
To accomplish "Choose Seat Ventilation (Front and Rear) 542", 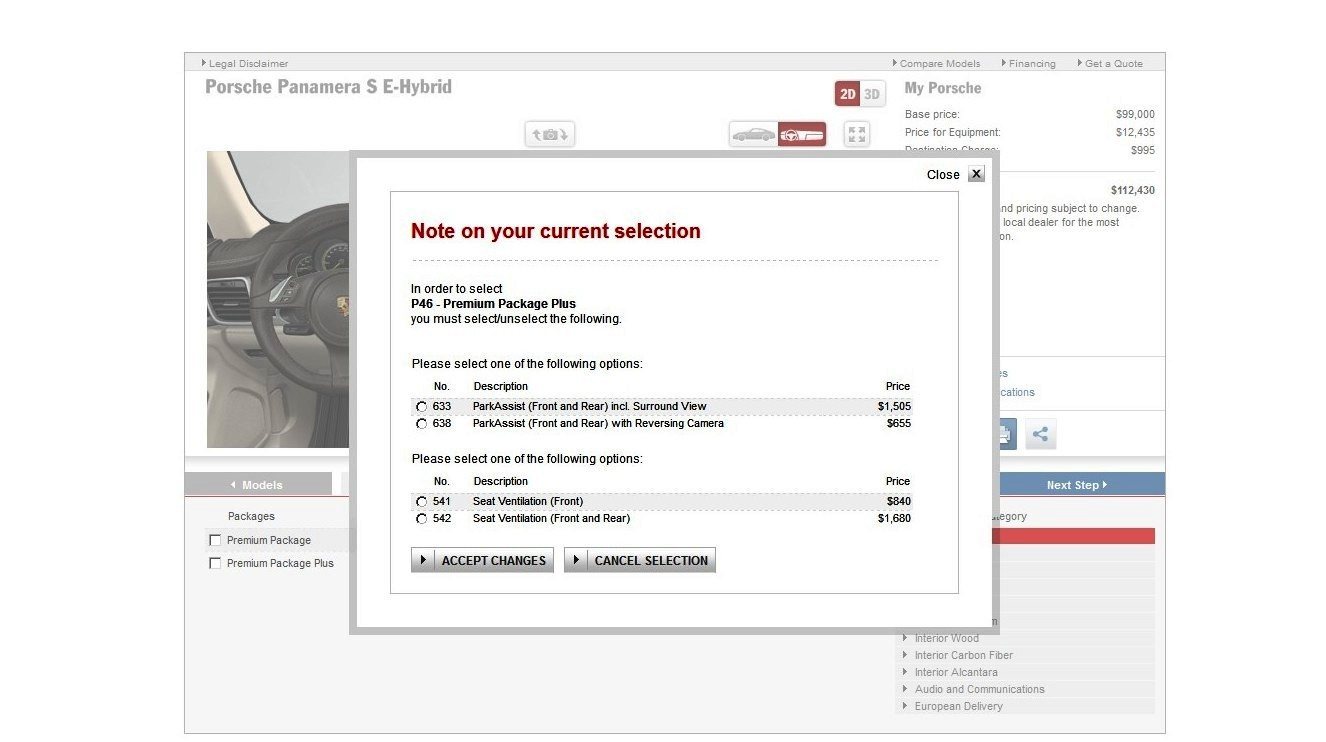I will click(421, 519).
